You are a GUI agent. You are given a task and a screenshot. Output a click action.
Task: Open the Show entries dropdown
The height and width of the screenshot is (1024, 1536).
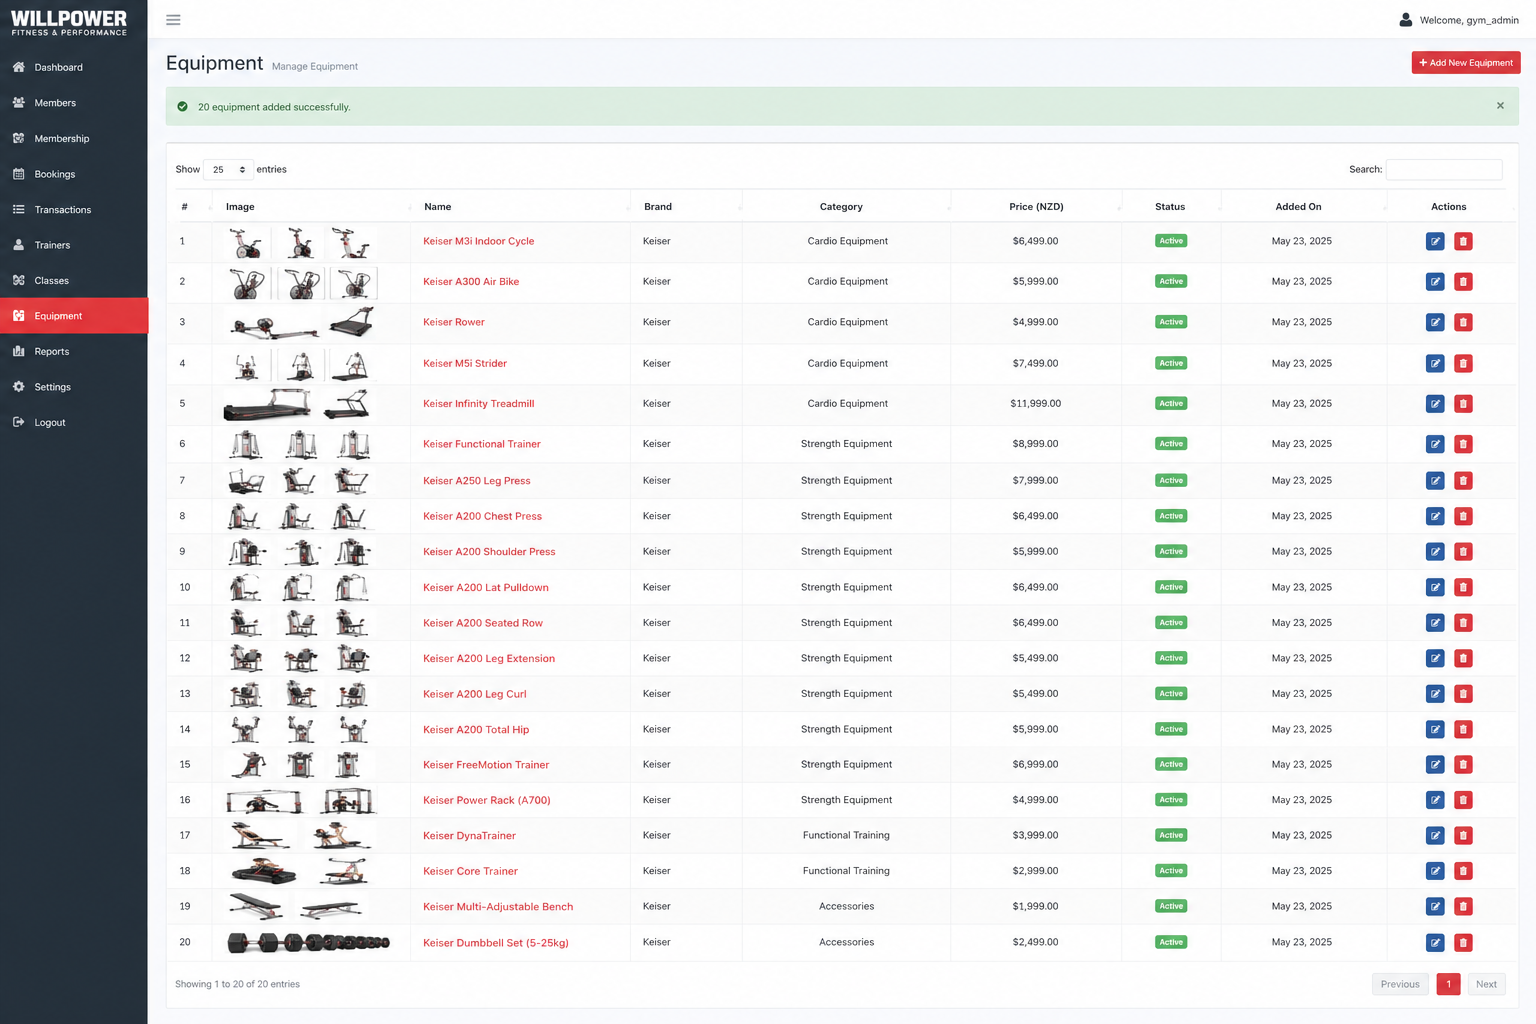click(x=228, y=170)
